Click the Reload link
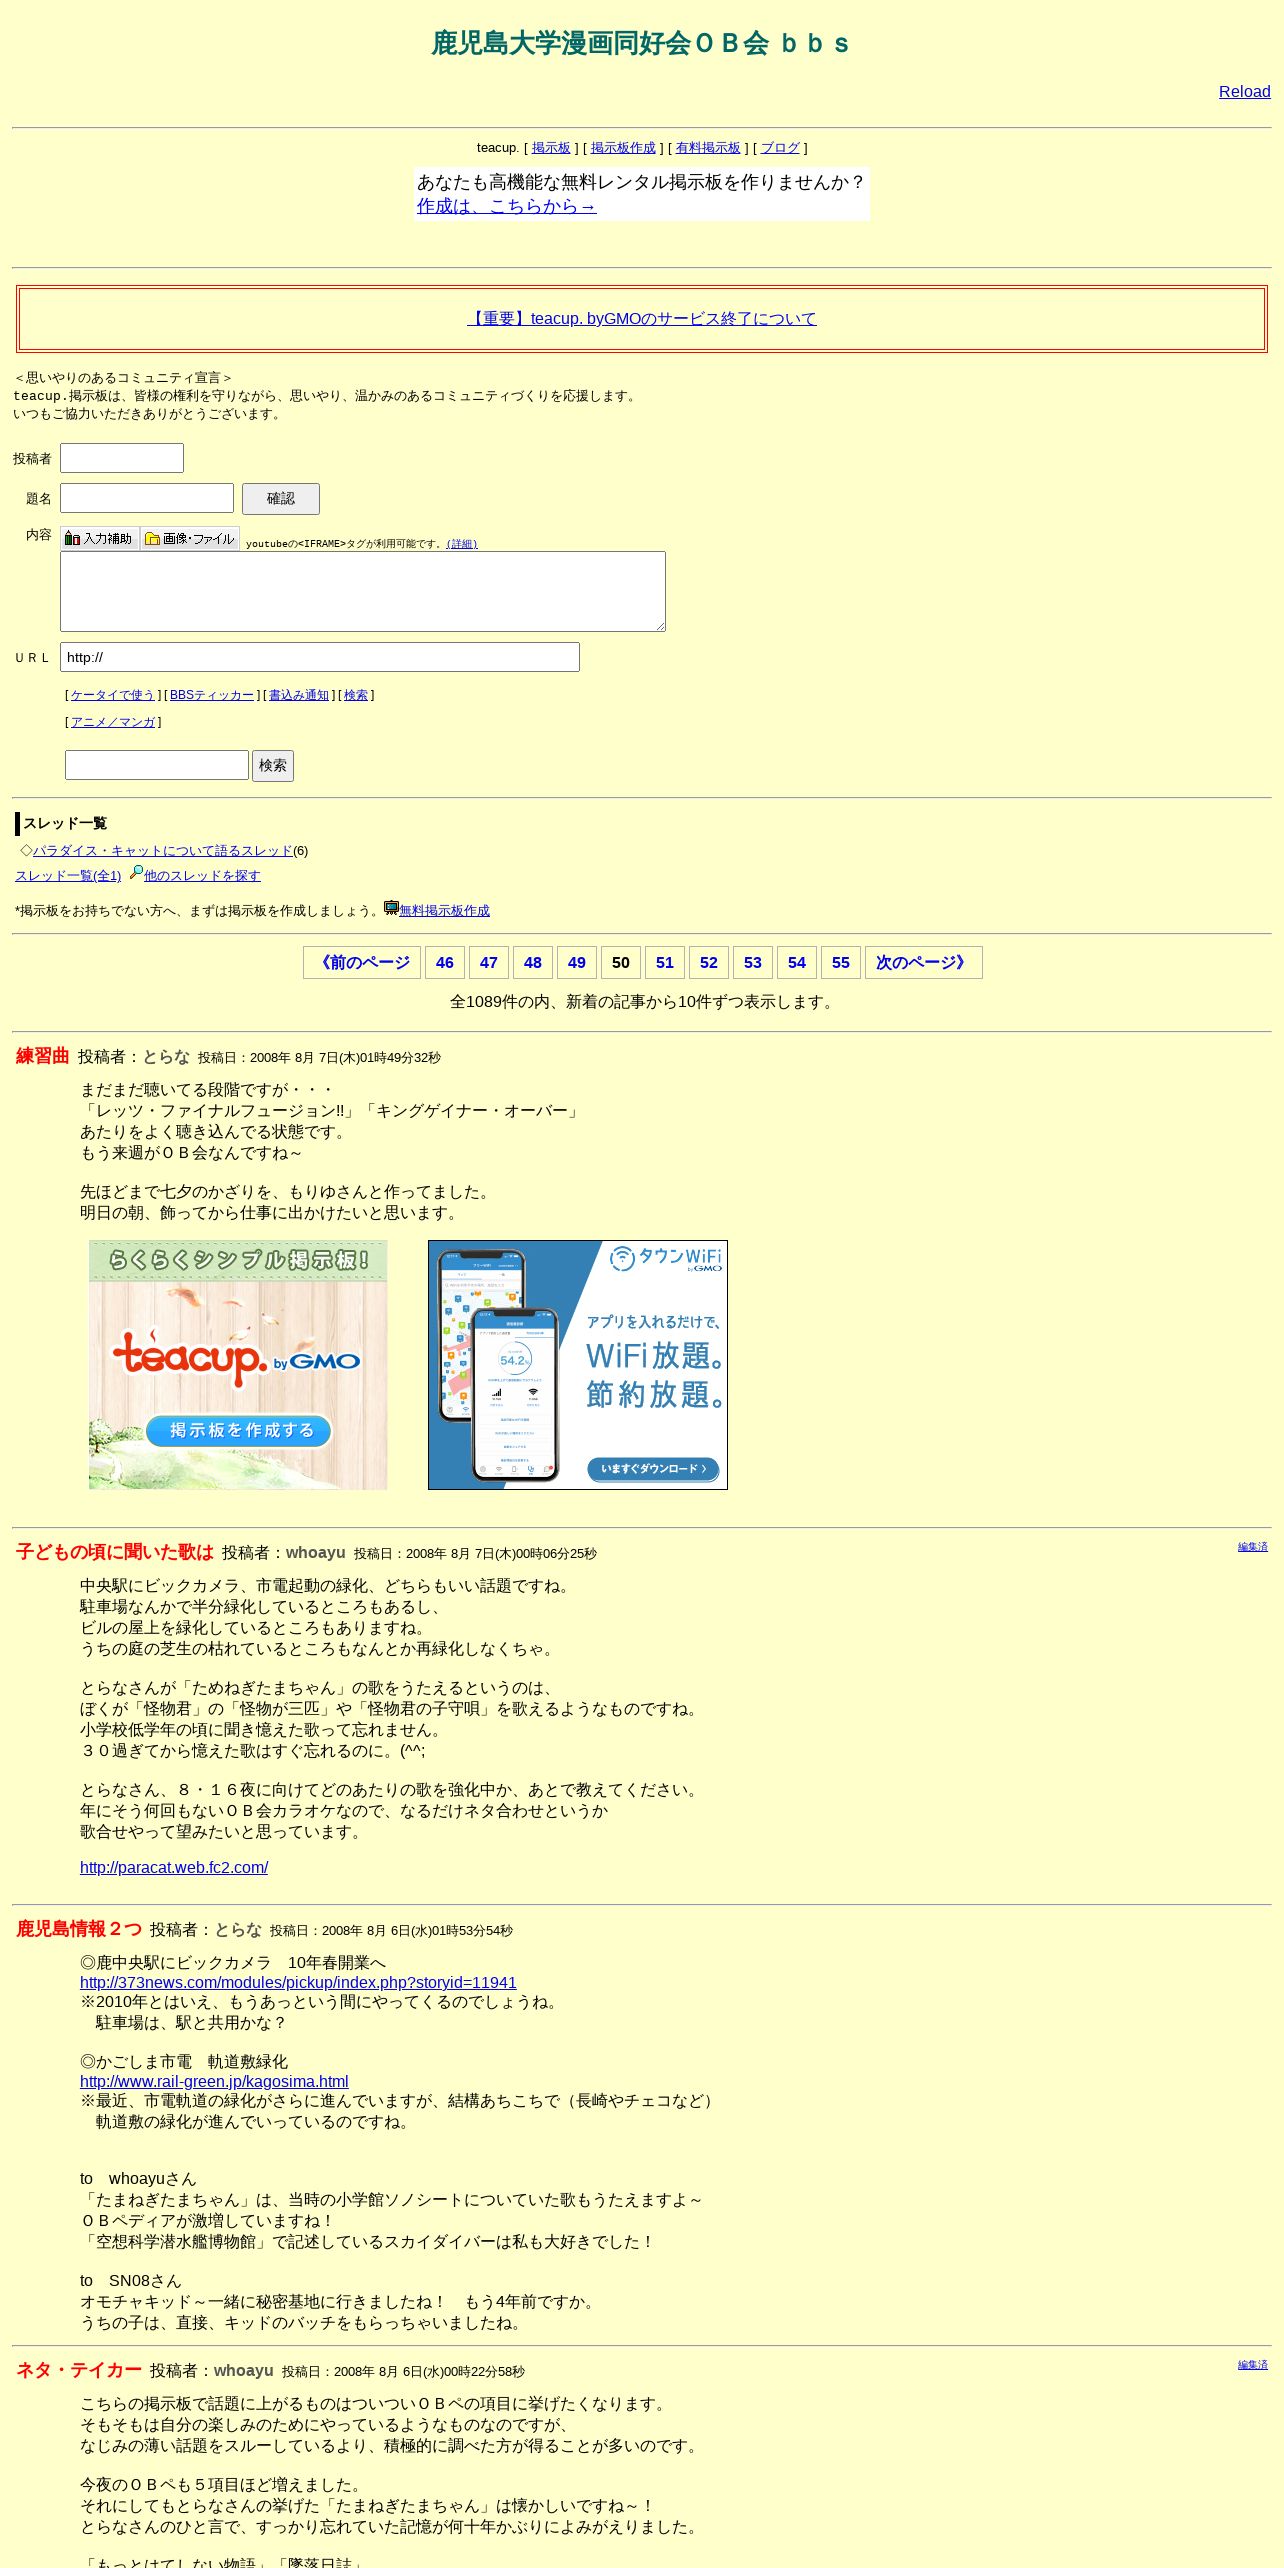Screen dimensions: 1284x2568 pos(1244,92)
